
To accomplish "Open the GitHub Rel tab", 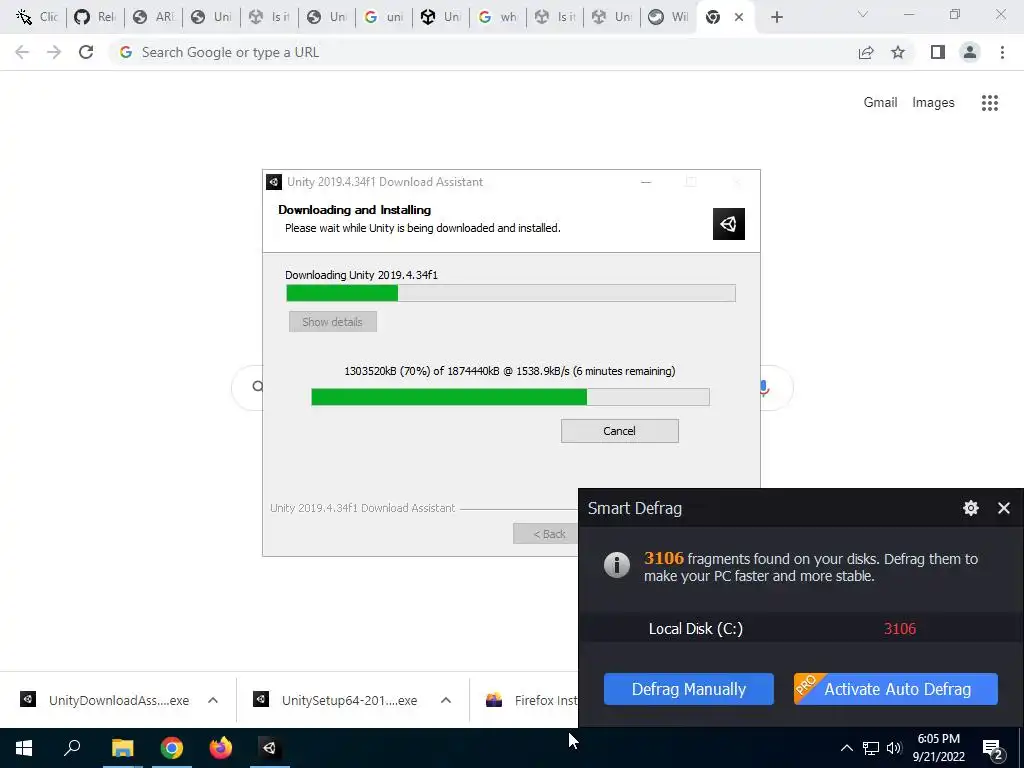I will (x=94, y=17).
